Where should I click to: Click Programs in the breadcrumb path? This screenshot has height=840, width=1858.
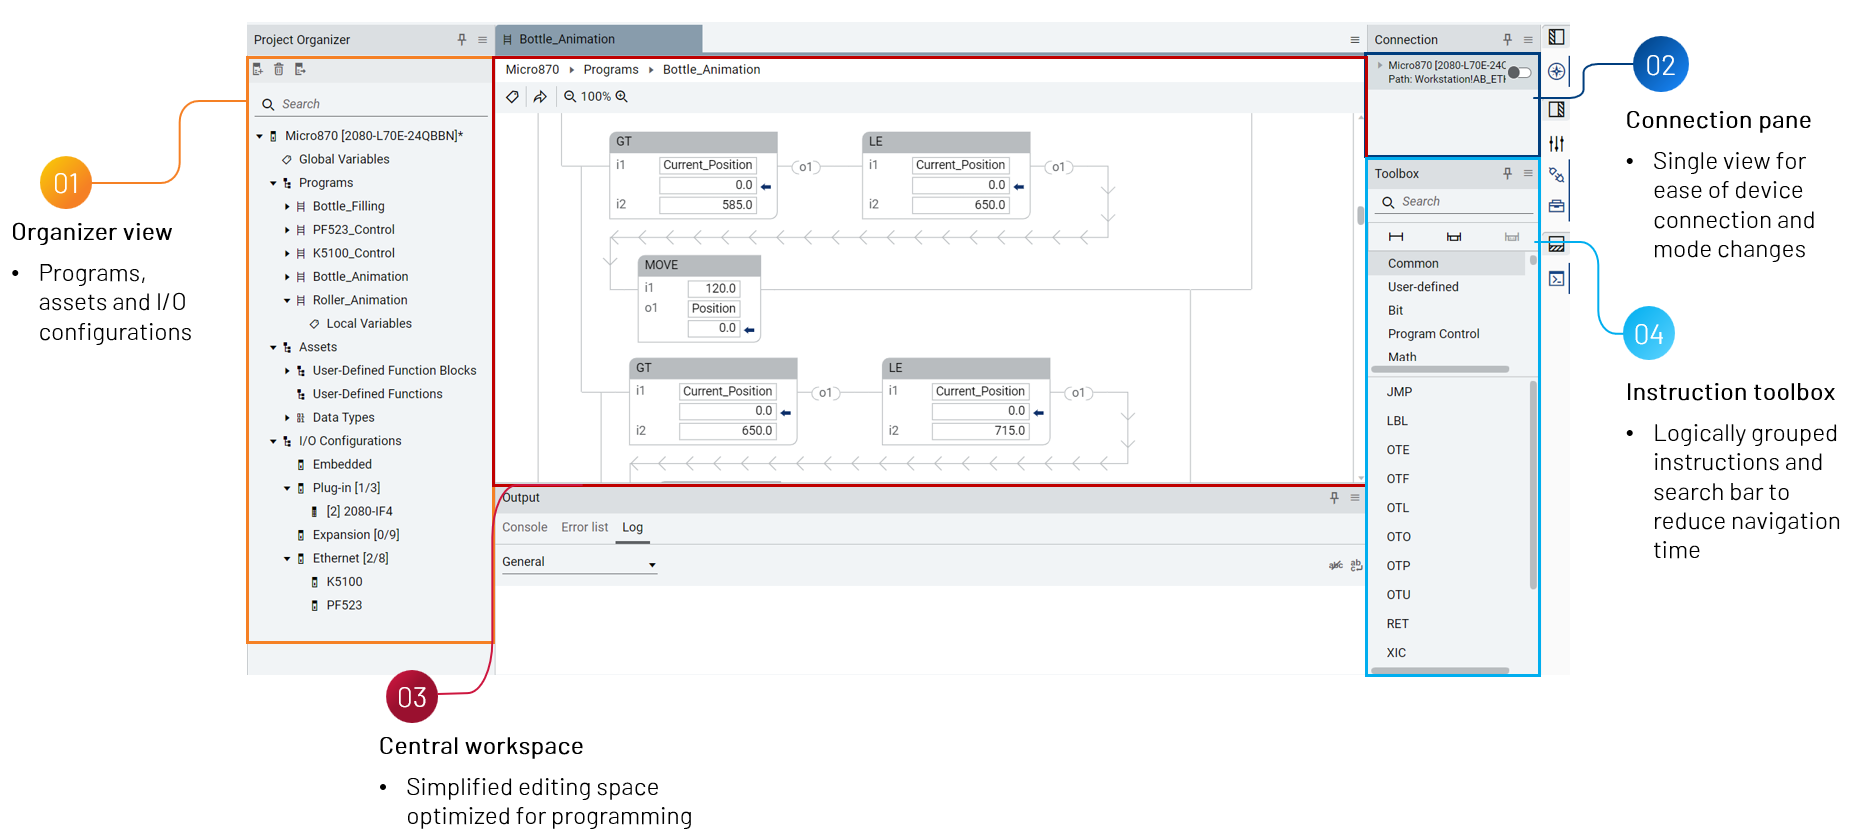(x=610, y=70)
